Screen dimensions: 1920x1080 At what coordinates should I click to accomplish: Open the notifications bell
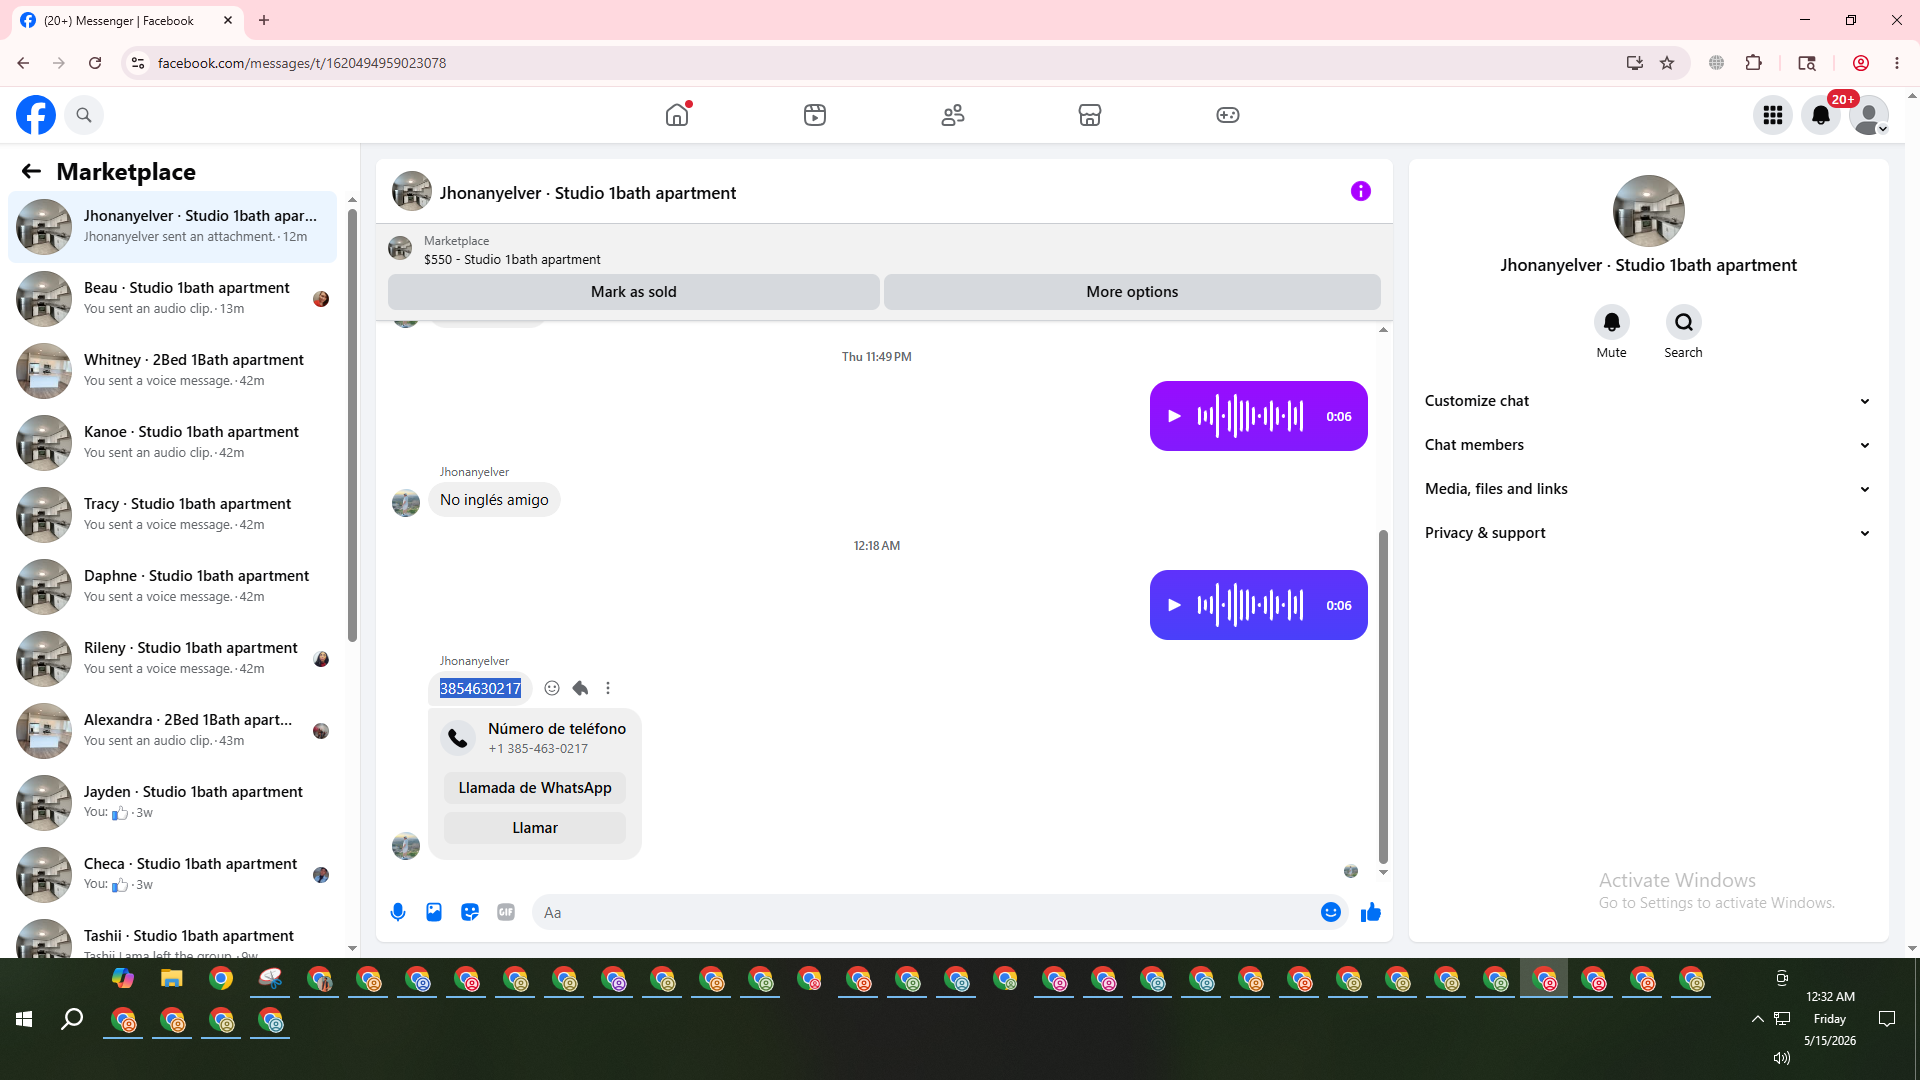(1821, 115)
